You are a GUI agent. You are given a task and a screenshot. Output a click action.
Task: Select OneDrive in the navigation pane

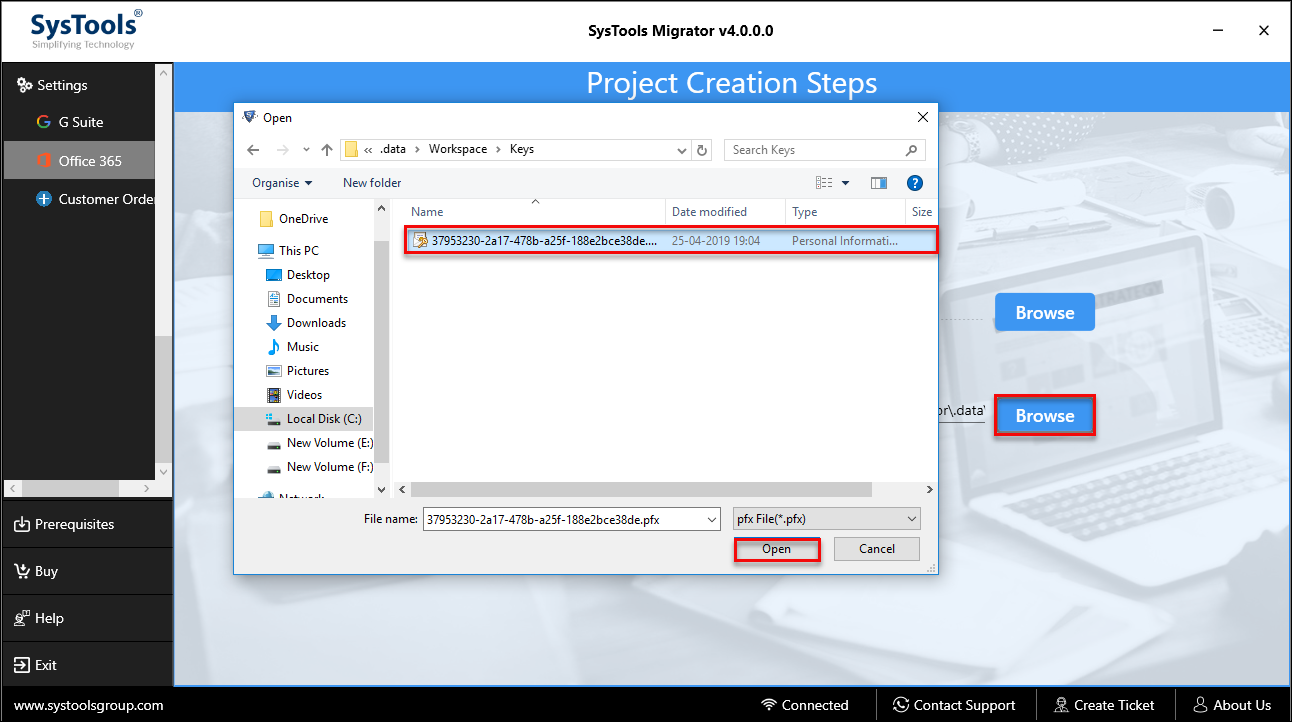pos(303,219)
